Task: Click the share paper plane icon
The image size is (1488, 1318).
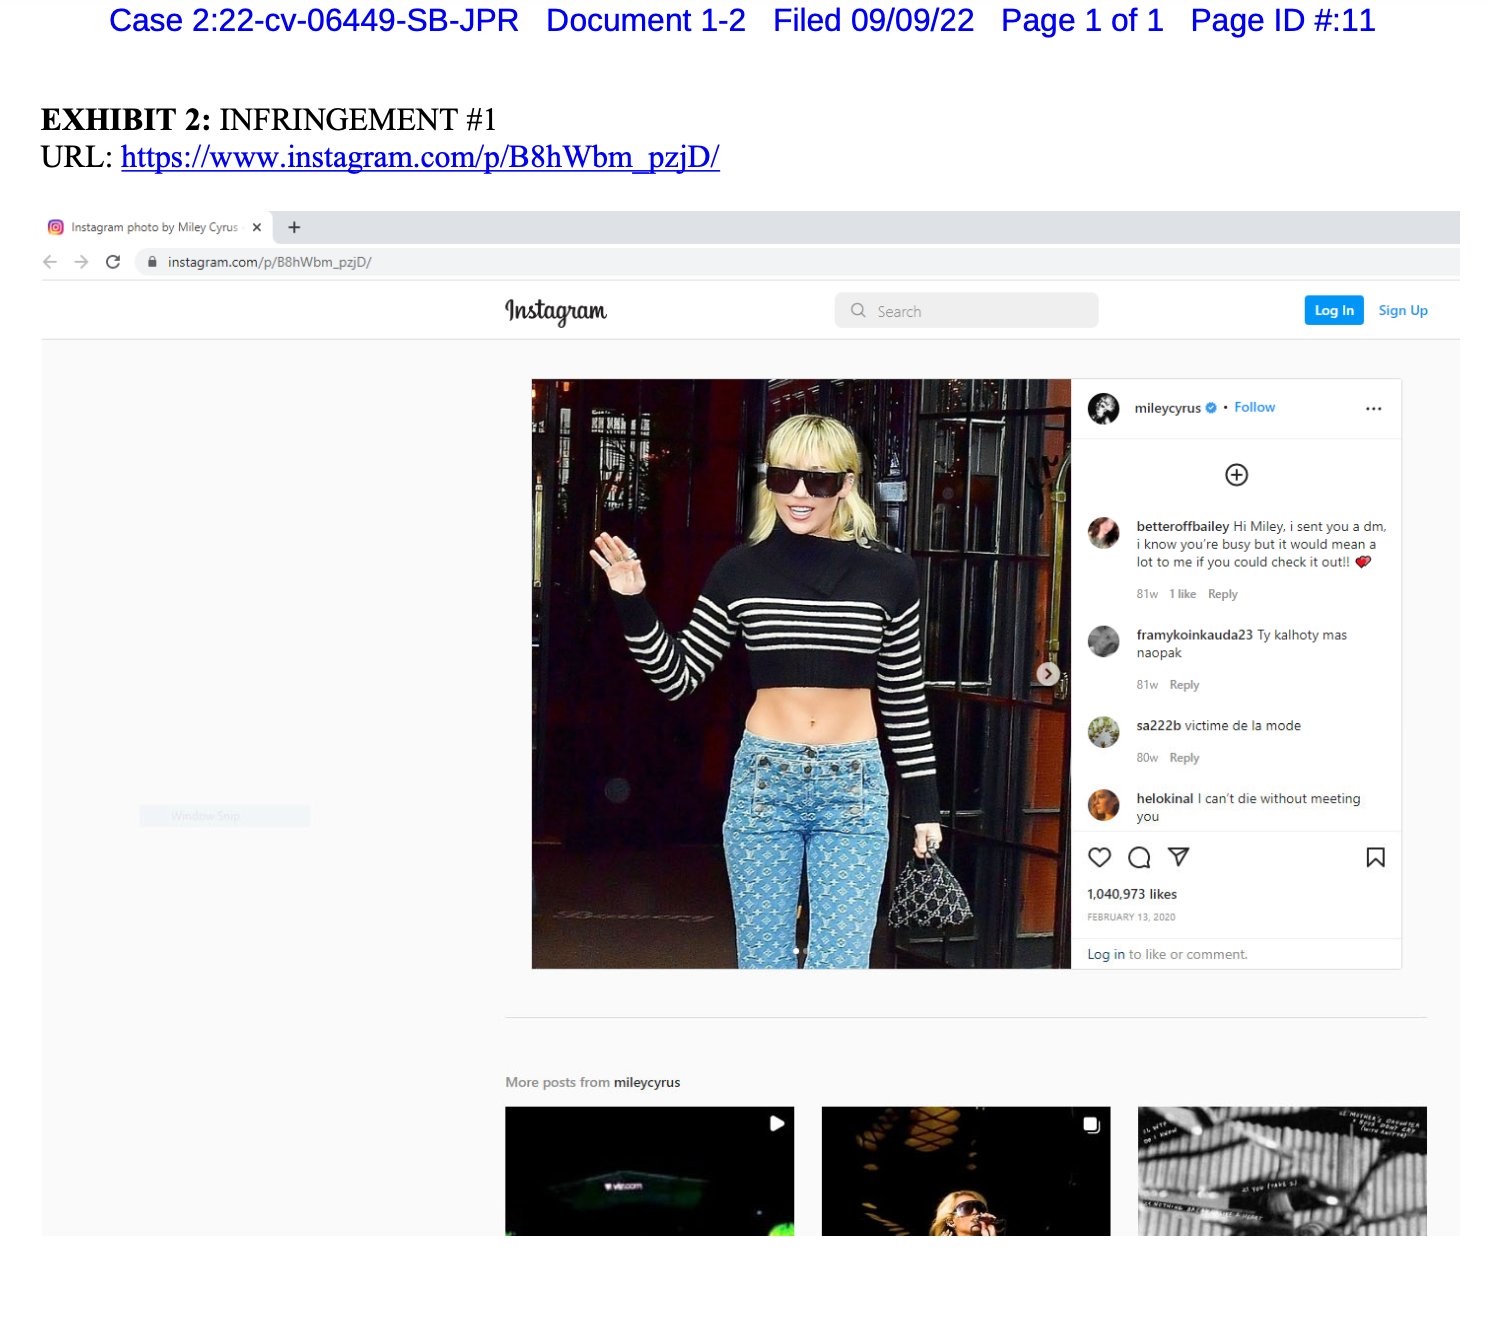Action: [x=1179, y=857]
